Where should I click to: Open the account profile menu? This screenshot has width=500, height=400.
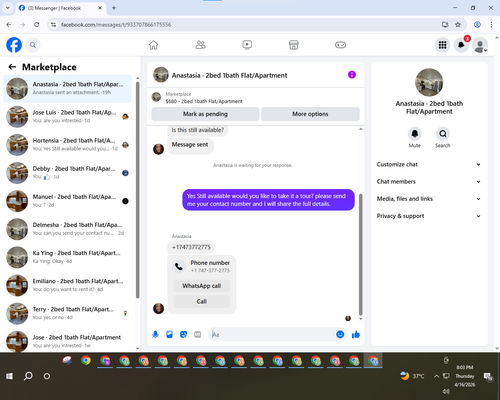(480, 45)
